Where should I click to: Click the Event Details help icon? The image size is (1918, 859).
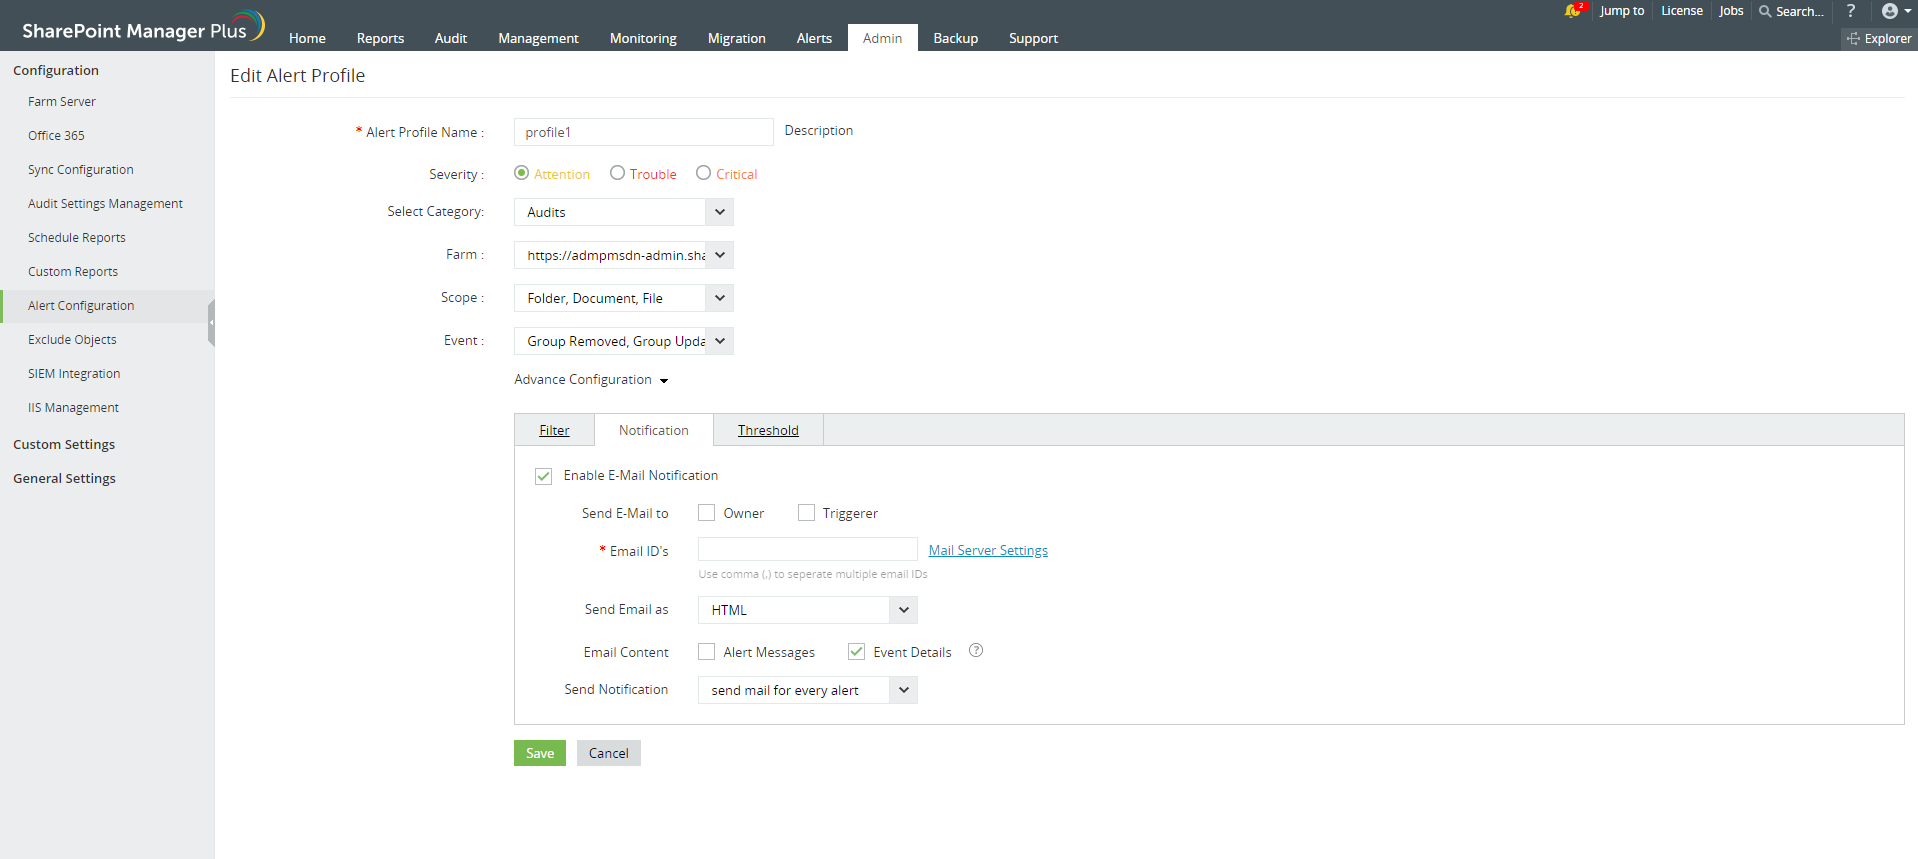coord(976,651)
